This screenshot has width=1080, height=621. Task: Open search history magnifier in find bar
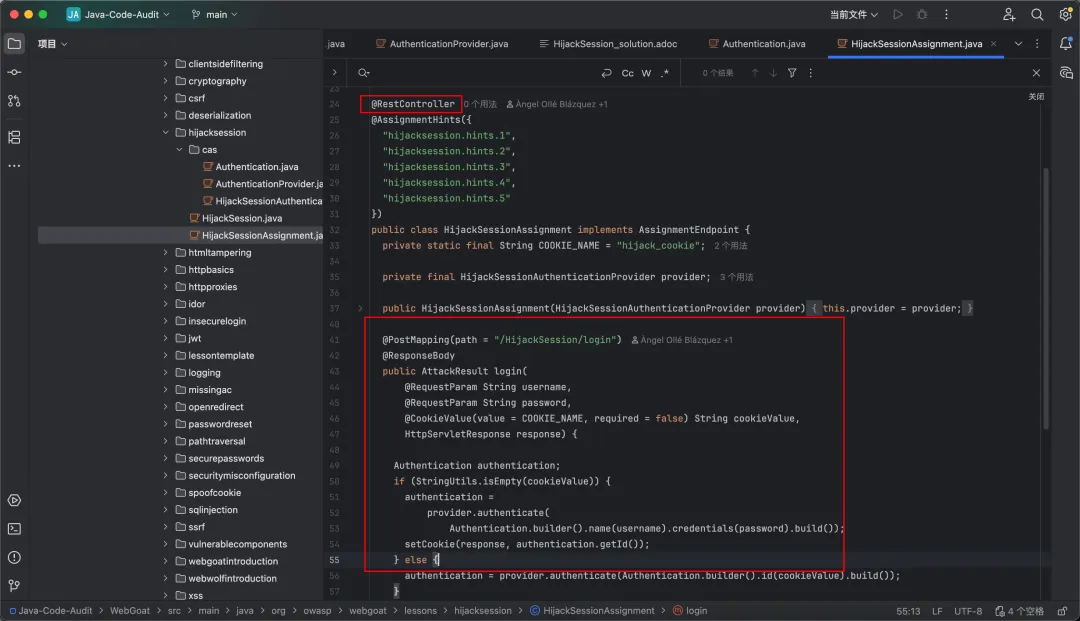coord(364,73)
